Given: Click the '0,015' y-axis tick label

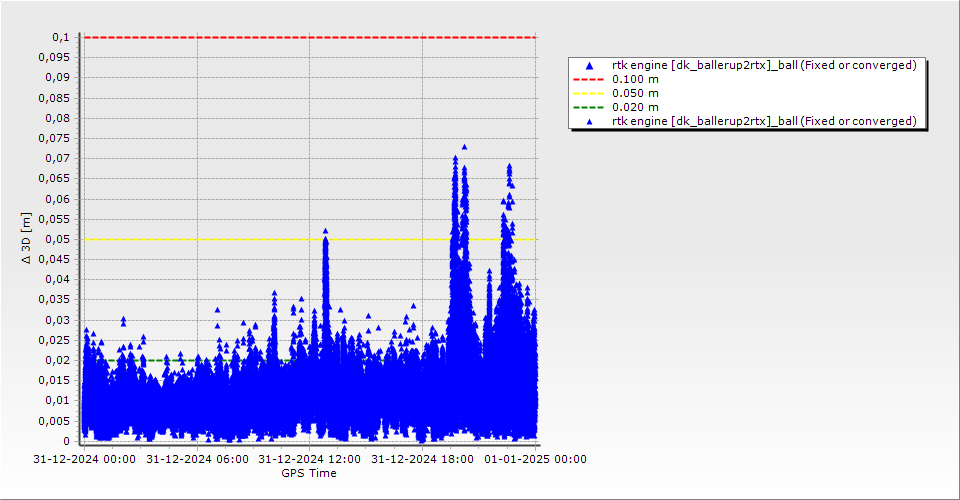Looking at the screenshot, I should coord(54,381).
